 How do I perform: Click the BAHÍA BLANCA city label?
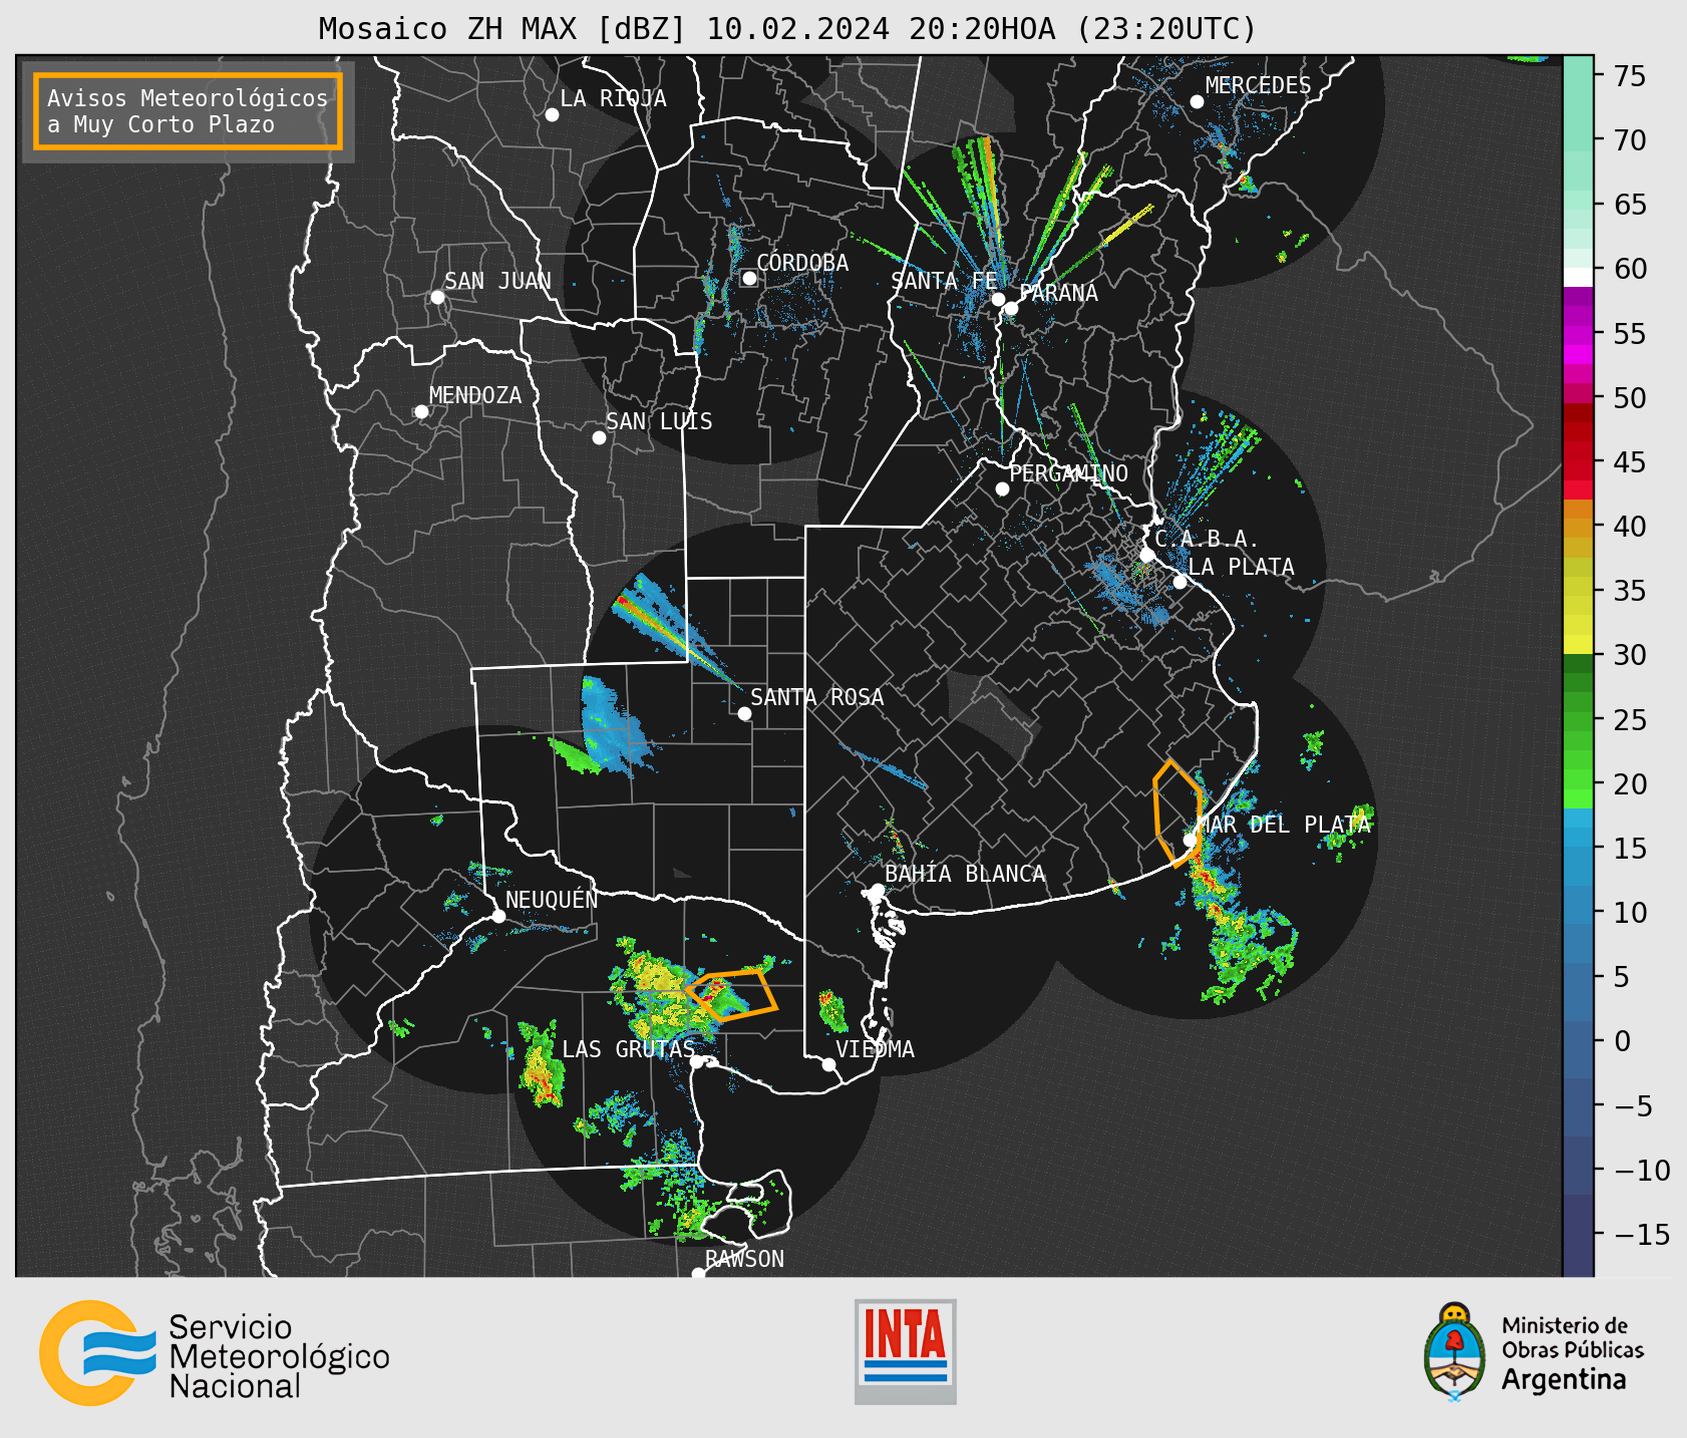coord(965,874)
